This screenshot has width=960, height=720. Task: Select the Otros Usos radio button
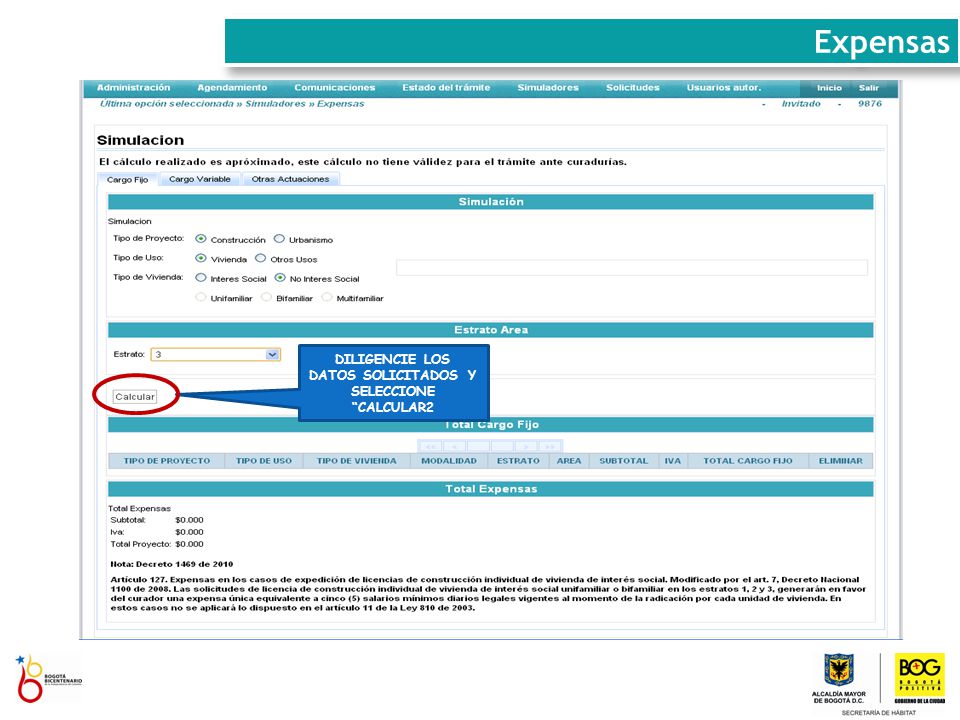point(260,258)
